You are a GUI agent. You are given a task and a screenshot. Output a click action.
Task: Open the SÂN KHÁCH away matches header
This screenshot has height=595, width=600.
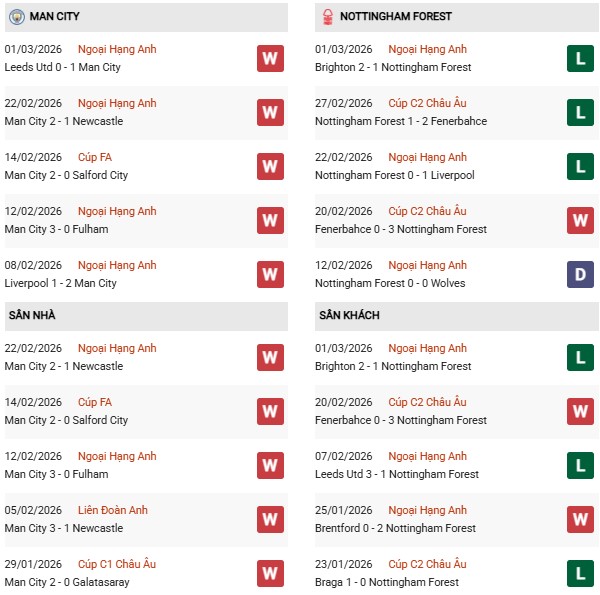[x=349, y=316]
